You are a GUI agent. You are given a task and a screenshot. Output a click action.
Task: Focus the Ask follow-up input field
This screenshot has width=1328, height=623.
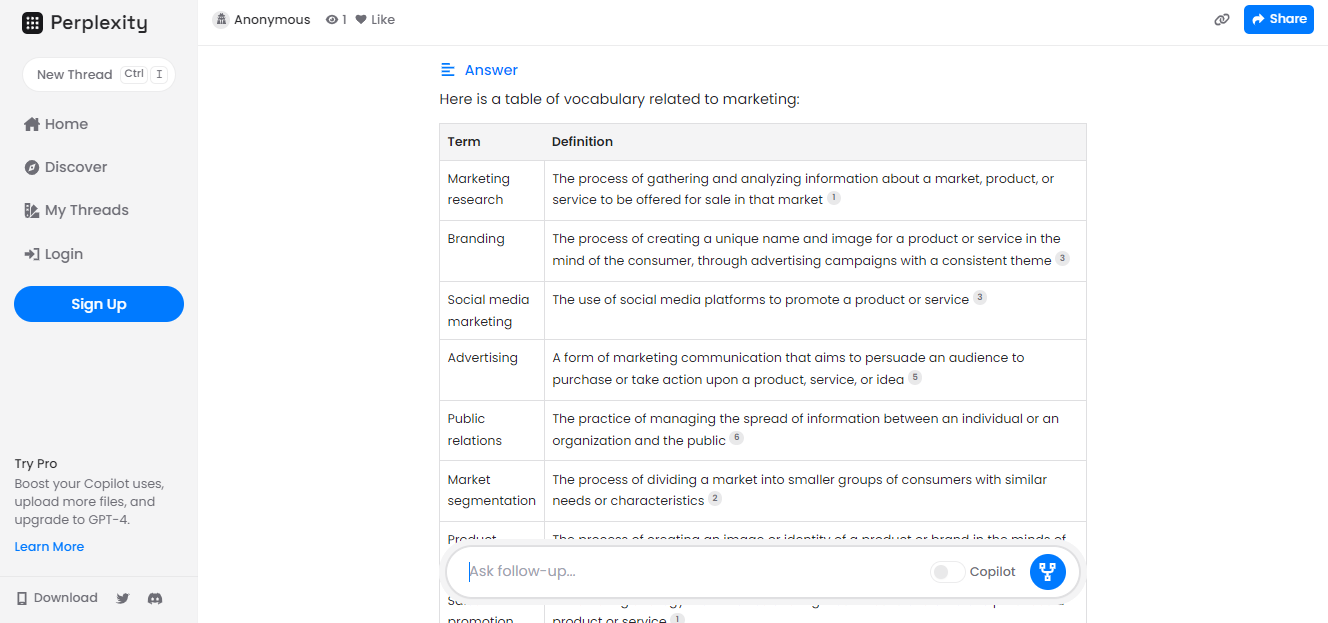point(690,572)
